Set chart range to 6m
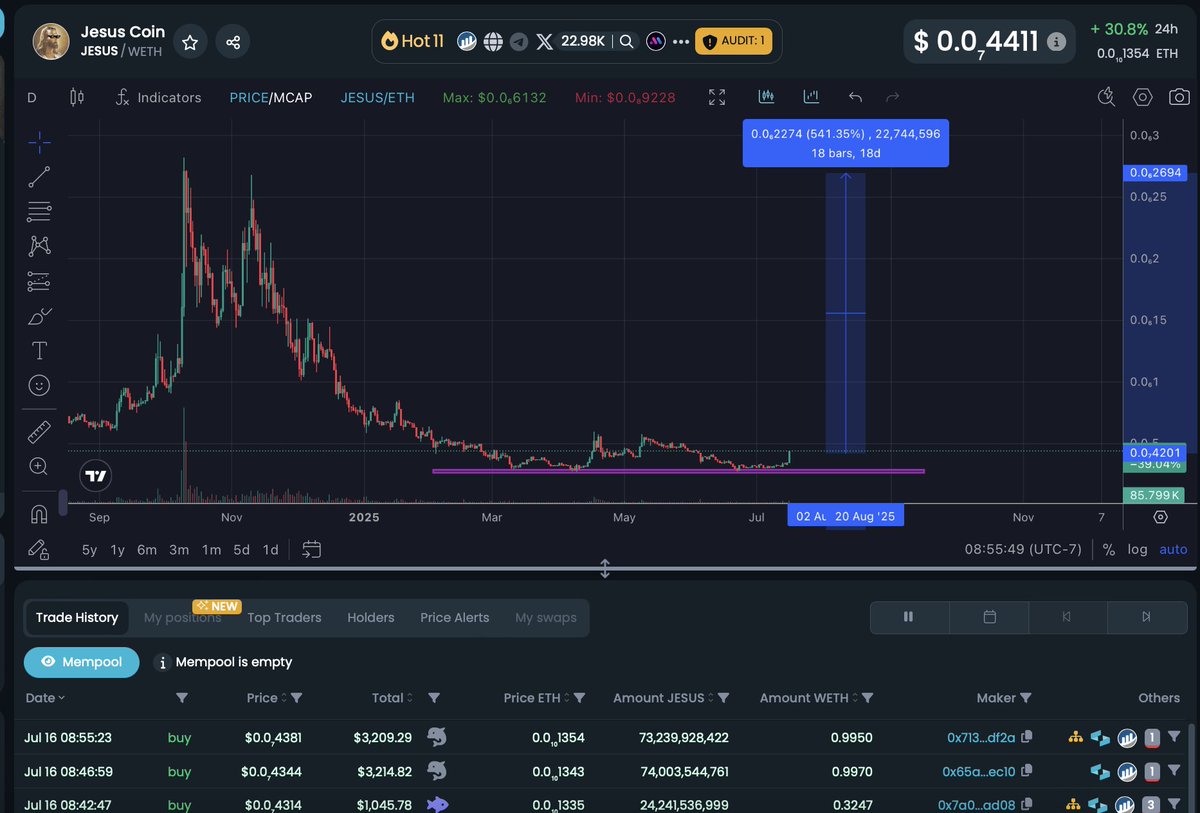This screenshot has height=813, width=1200. 147,549
